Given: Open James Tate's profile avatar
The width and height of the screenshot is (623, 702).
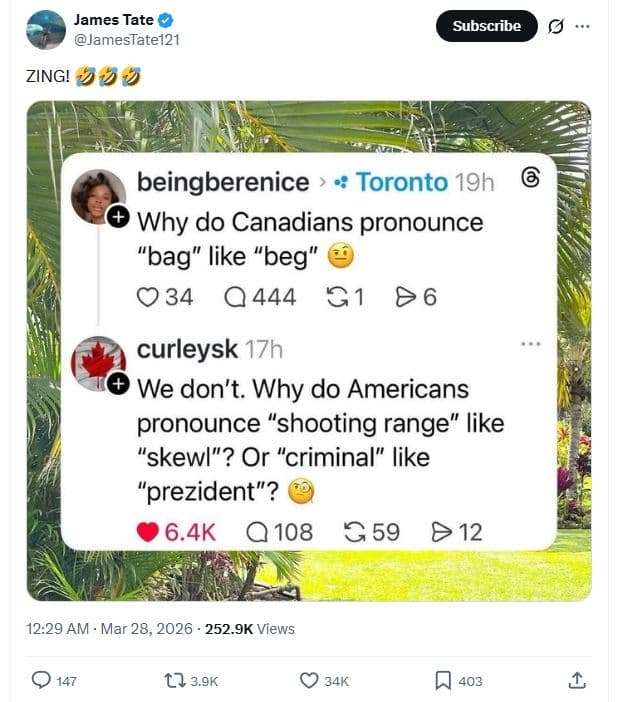Looking at the screenshot, I should pyautogui.click(x=46, y=30).
